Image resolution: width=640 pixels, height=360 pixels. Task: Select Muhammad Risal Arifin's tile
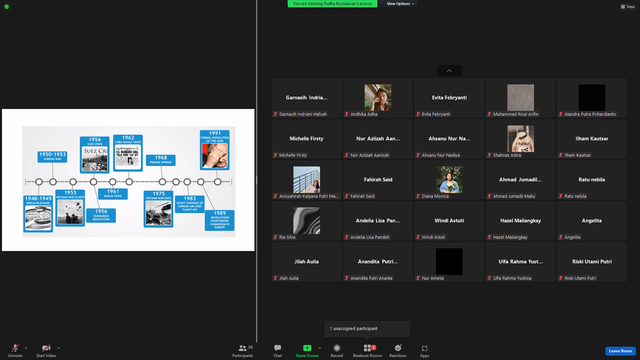tap(520, 98)
